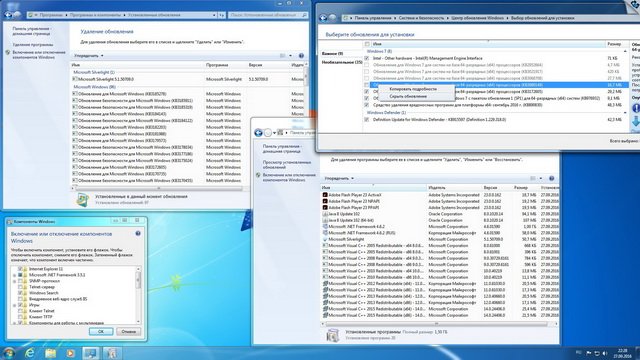640x360 pixels.
Task: Open Control Panel home link in Installed Updates
Action: point(31,31)
